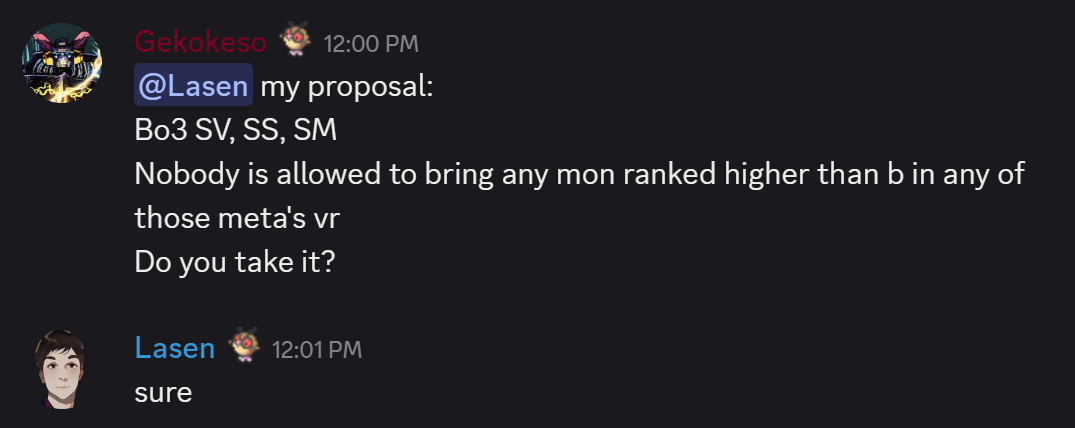Click the blue Lasen username
1075x428 pixels.
click(x=175, y=348)
